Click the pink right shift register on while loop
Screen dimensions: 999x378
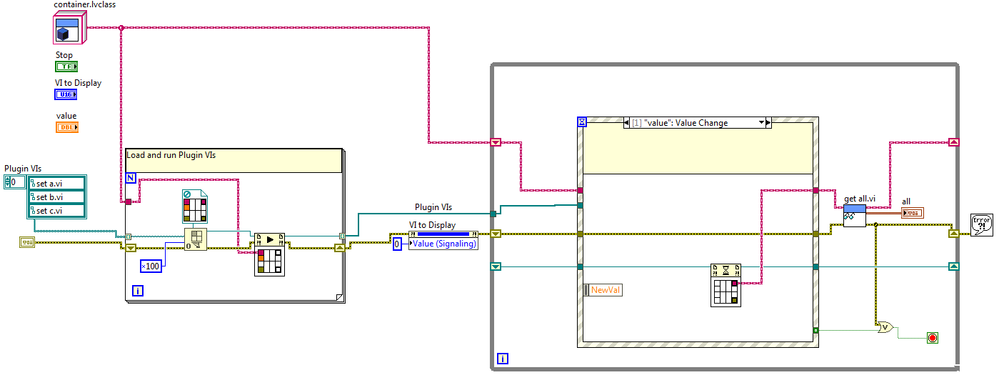pos(953,142)
